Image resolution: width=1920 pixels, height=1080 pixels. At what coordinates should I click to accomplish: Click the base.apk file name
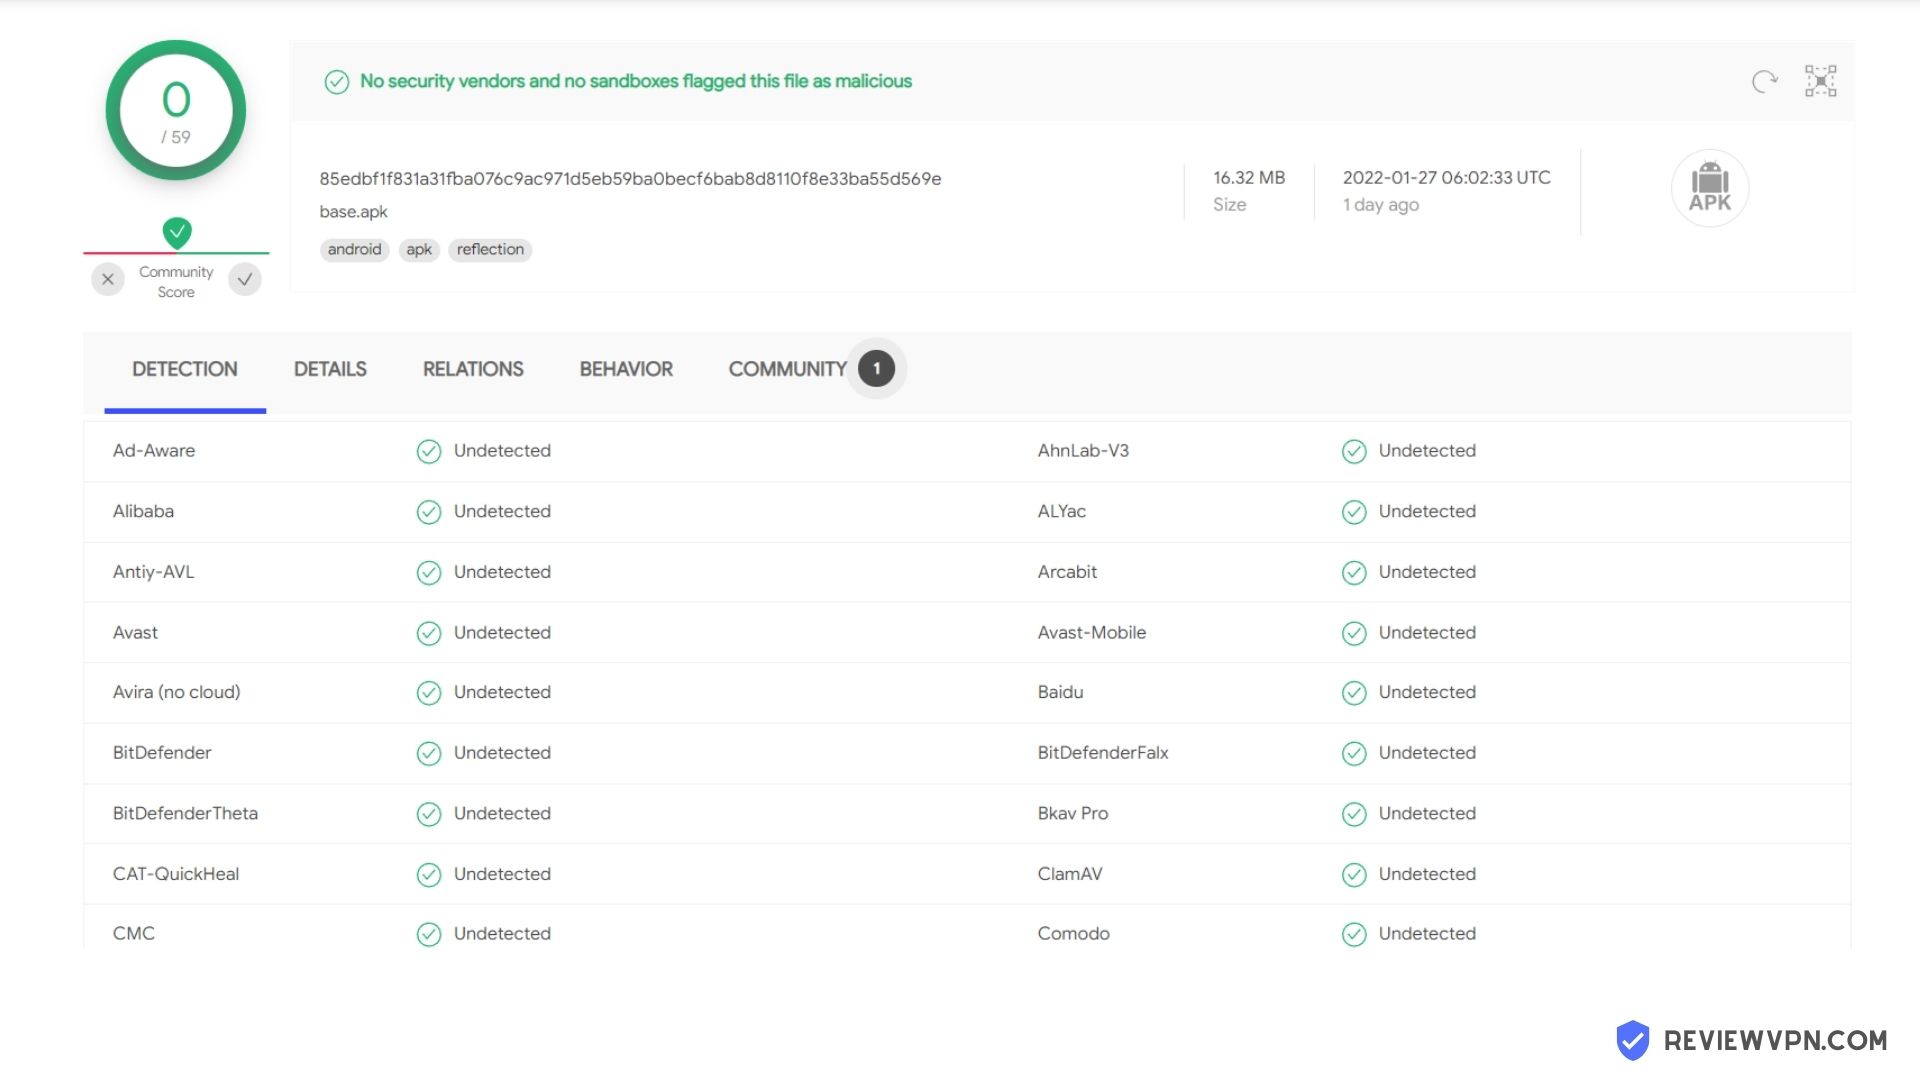coord(353,212)
